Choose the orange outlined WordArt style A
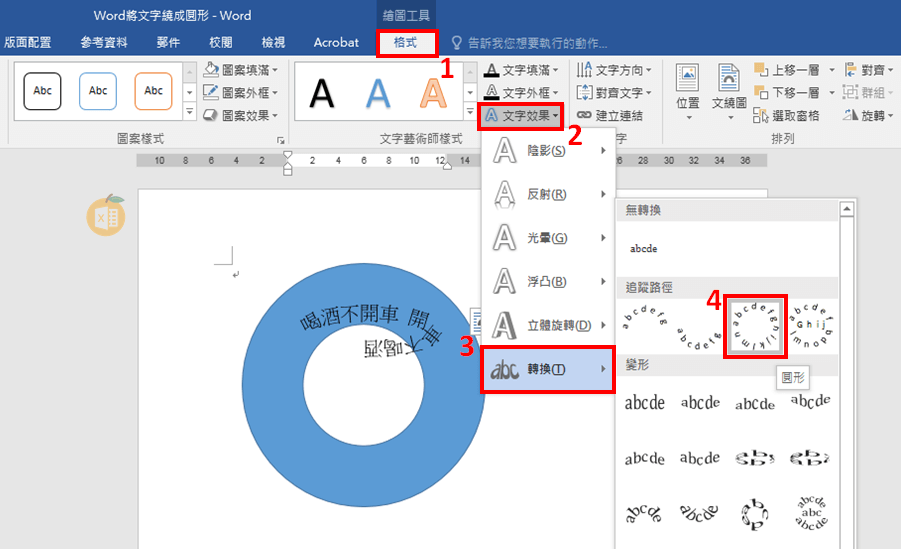This screenshot has width=901, height=549. pyautogui.click(x=433, y=92)
